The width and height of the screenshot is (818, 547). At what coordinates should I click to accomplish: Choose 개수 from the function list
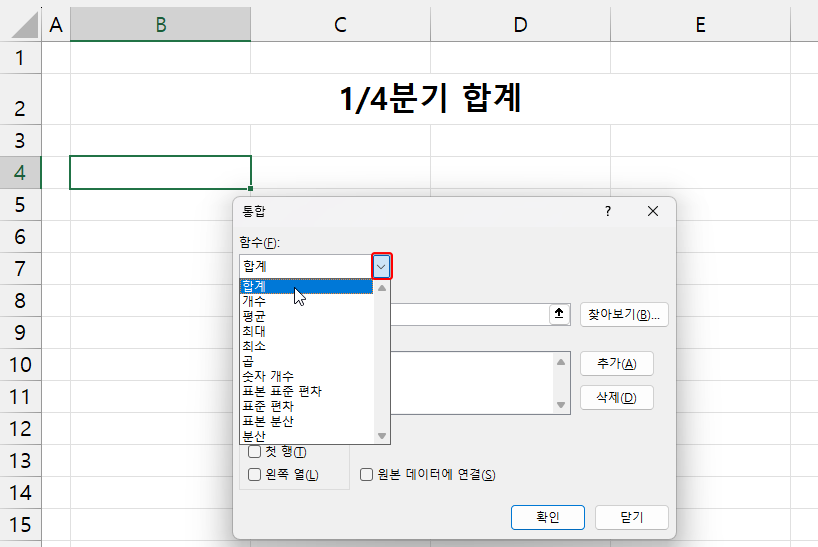[306, 301]
